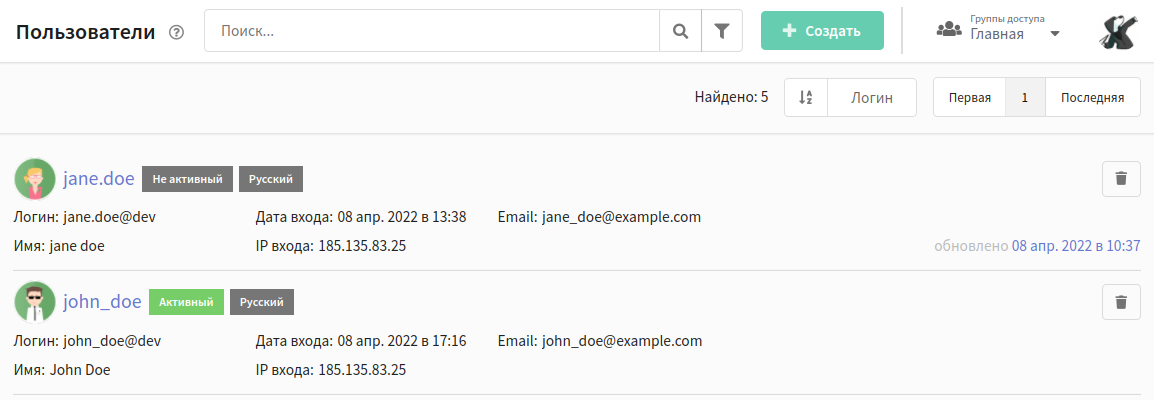This screenshot has height=400, width=1154.
Task: Click the magnifying glass search icon
Action: tap(681, 31)
